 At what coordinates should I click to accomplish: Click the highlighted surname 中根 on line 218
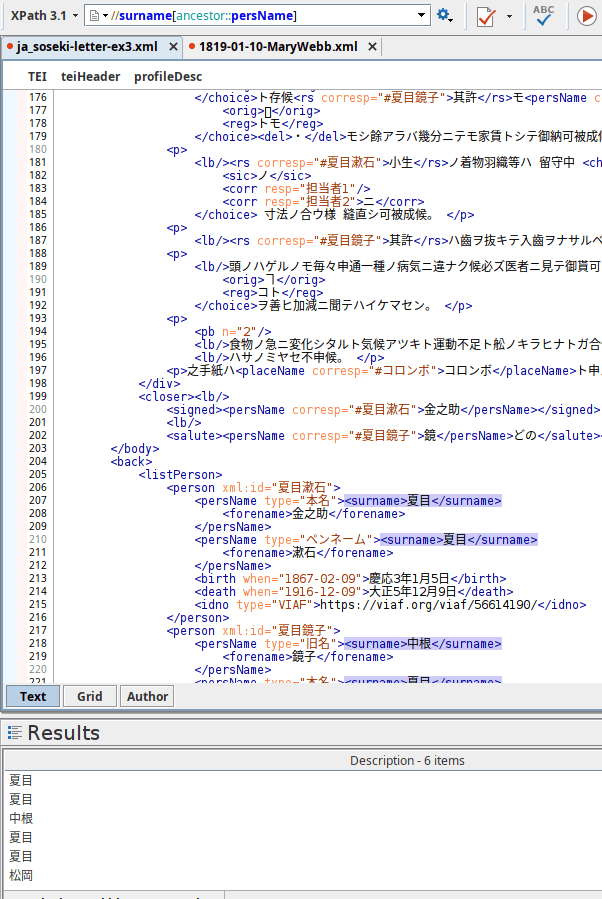[423, 644]
